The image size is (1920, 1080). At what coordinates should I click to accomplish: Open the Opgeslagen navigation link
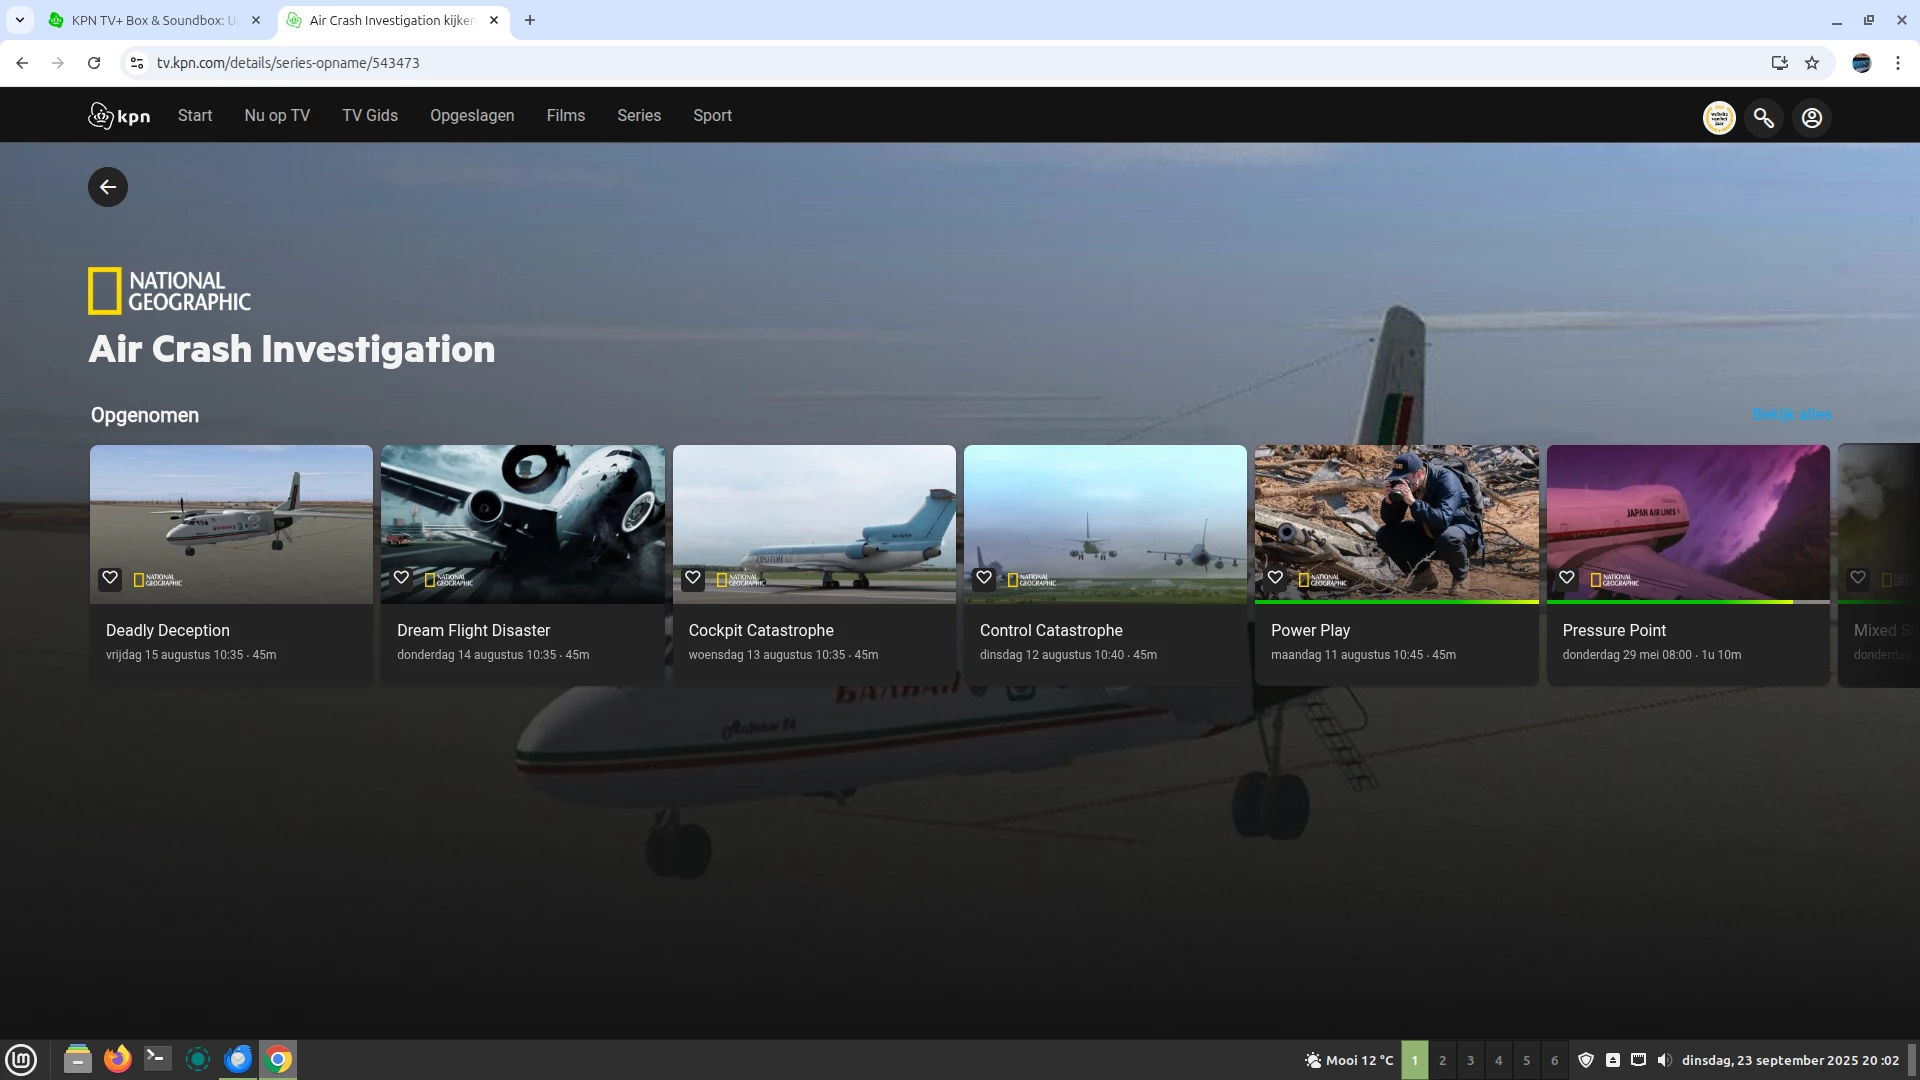click(x=472, y=116)
